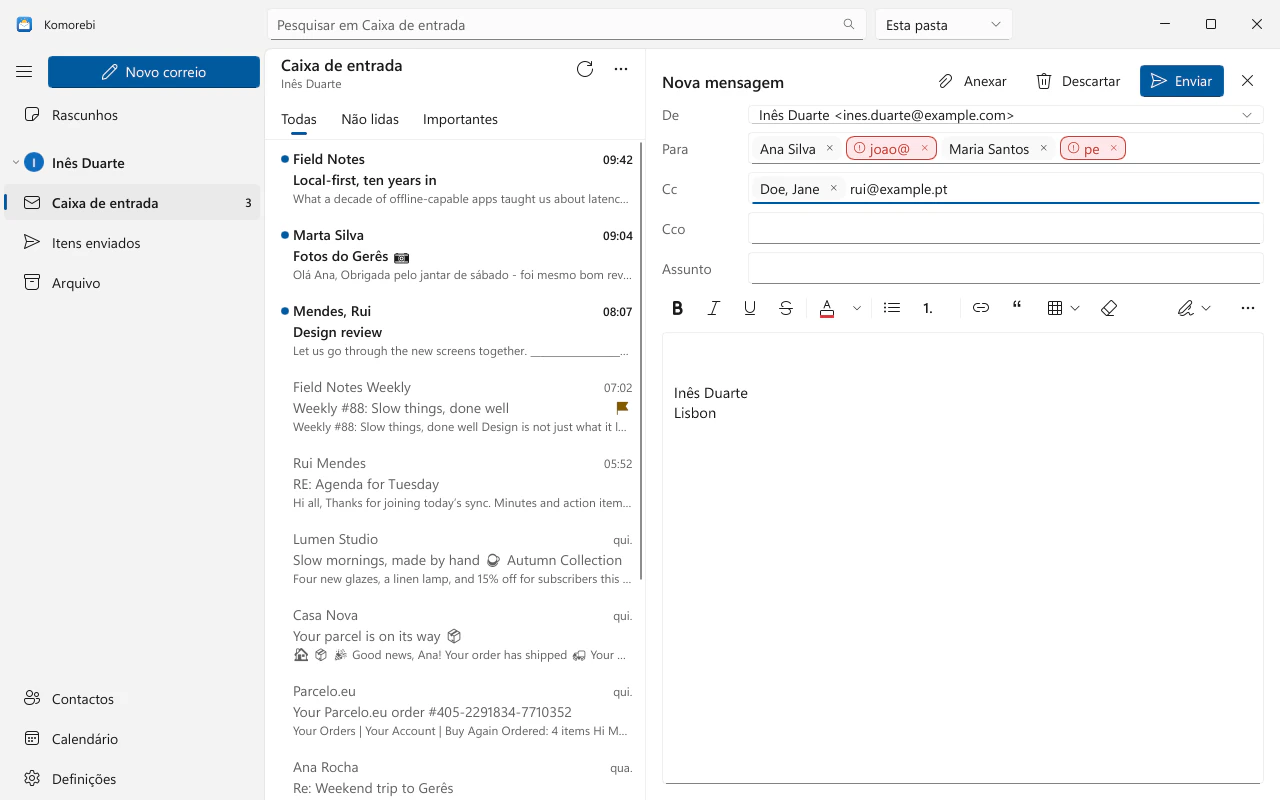The image size is (1280, 800).
Task: Click Novo correio button
Action: pyautogui.click(x=154, y=72)
